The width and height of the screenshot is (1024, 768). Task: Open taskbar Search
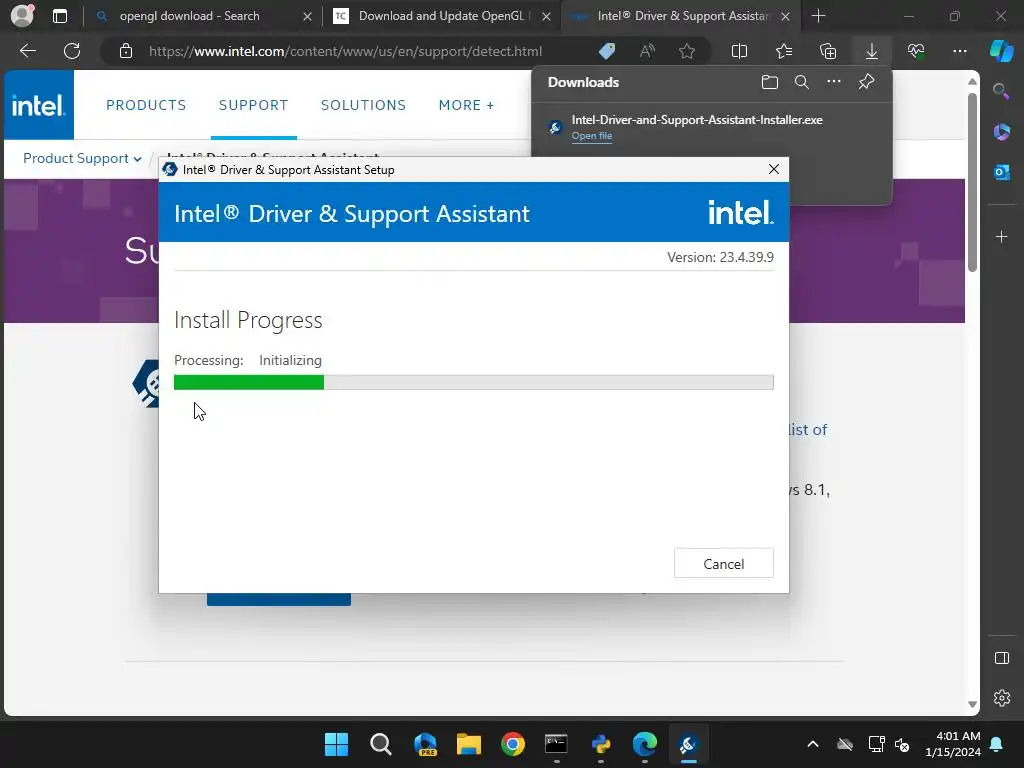click(x=381, y=744)
